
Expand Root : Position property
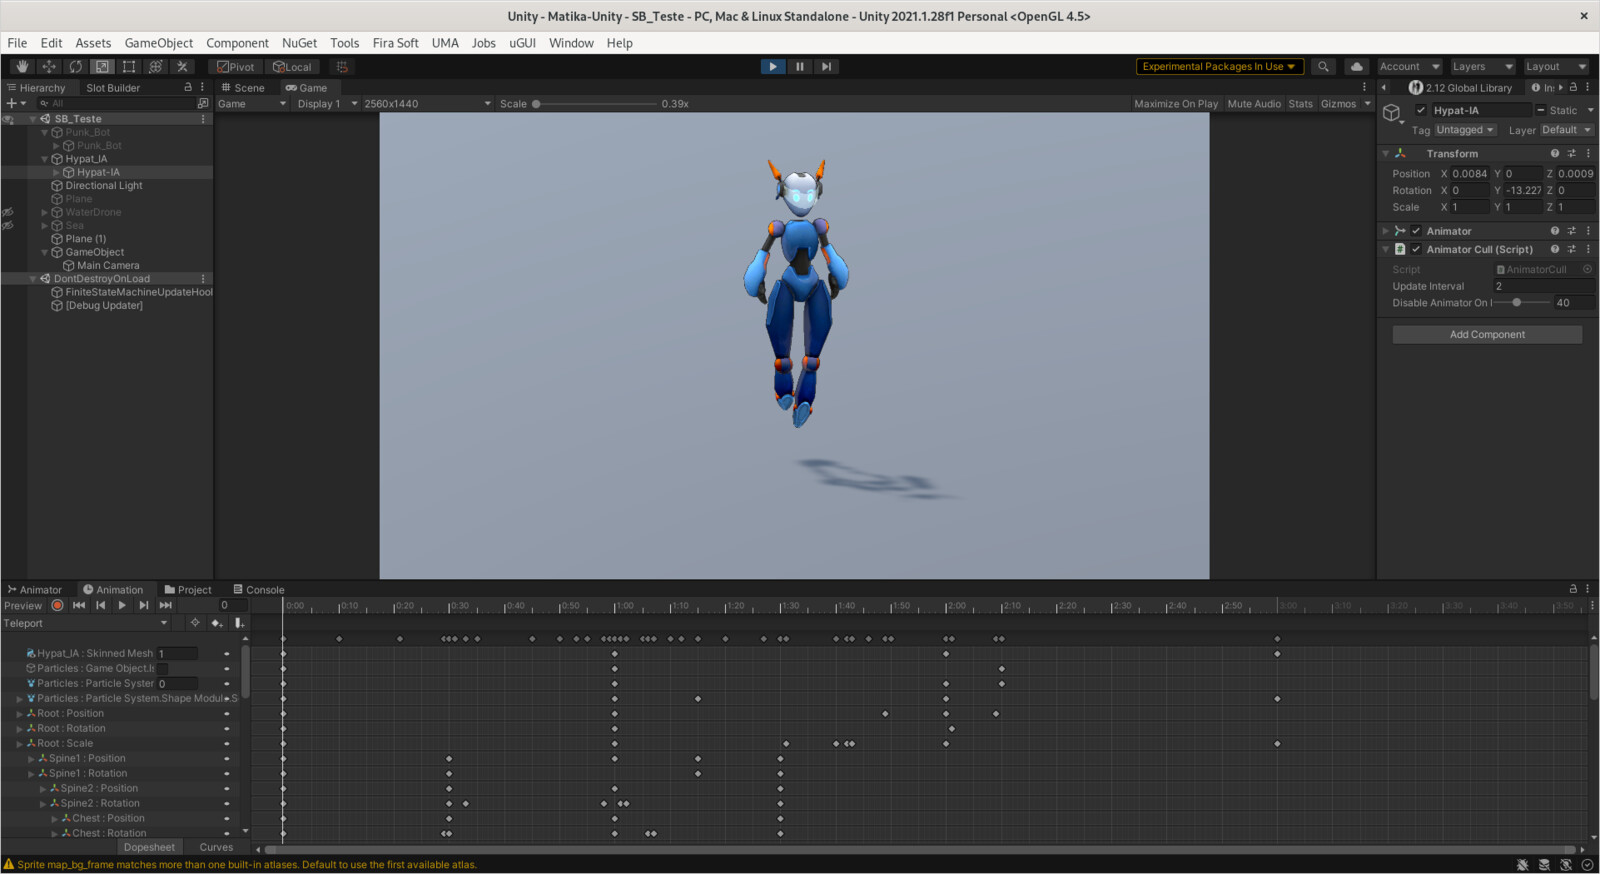coord(20,714)
